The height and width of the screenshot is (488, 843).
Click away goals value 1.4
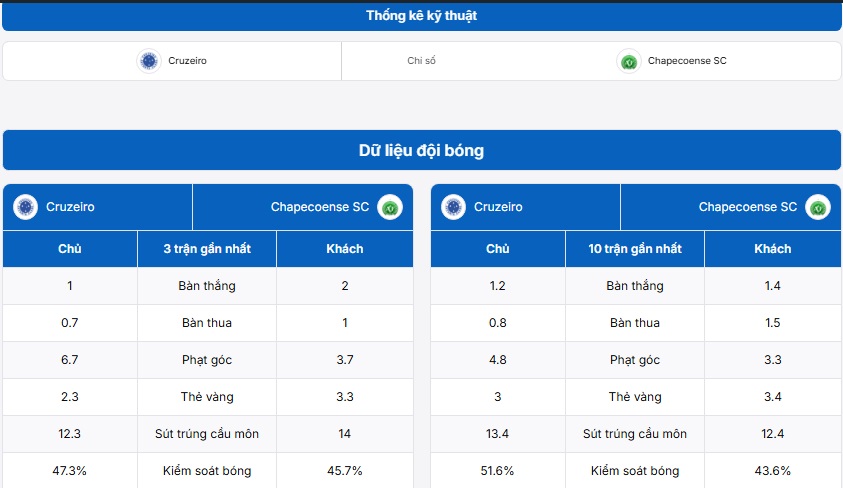[x=773, y=286]
